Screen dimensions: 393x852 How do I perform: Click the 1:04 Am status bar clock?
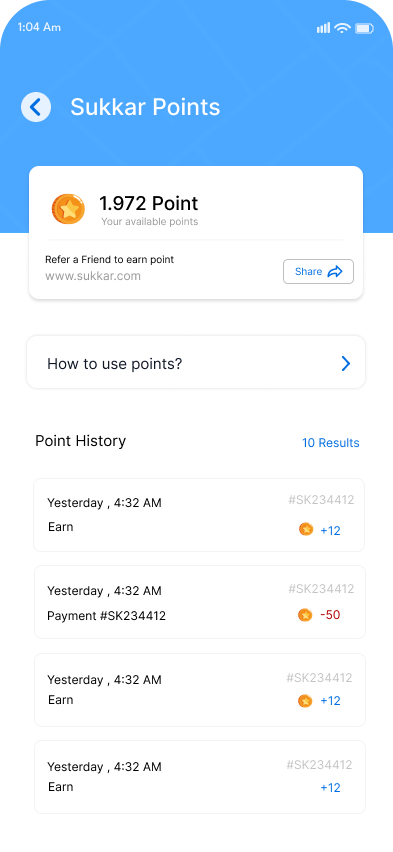pyautogui.click(x=39, y=27)
